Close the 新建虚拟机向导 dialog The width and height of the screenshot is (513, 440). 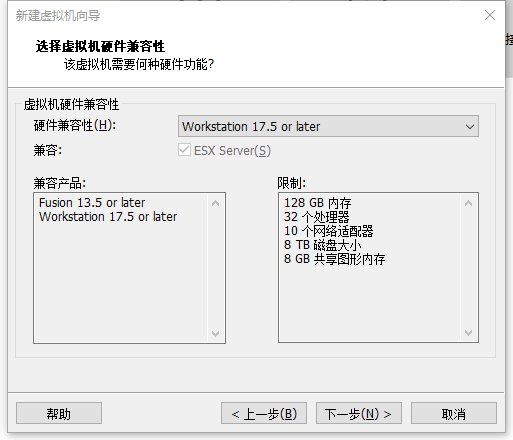point(490,15)
